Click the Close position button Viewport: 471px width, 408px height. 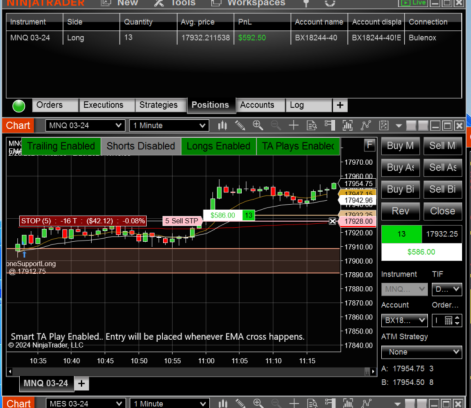tap(442, 211)
